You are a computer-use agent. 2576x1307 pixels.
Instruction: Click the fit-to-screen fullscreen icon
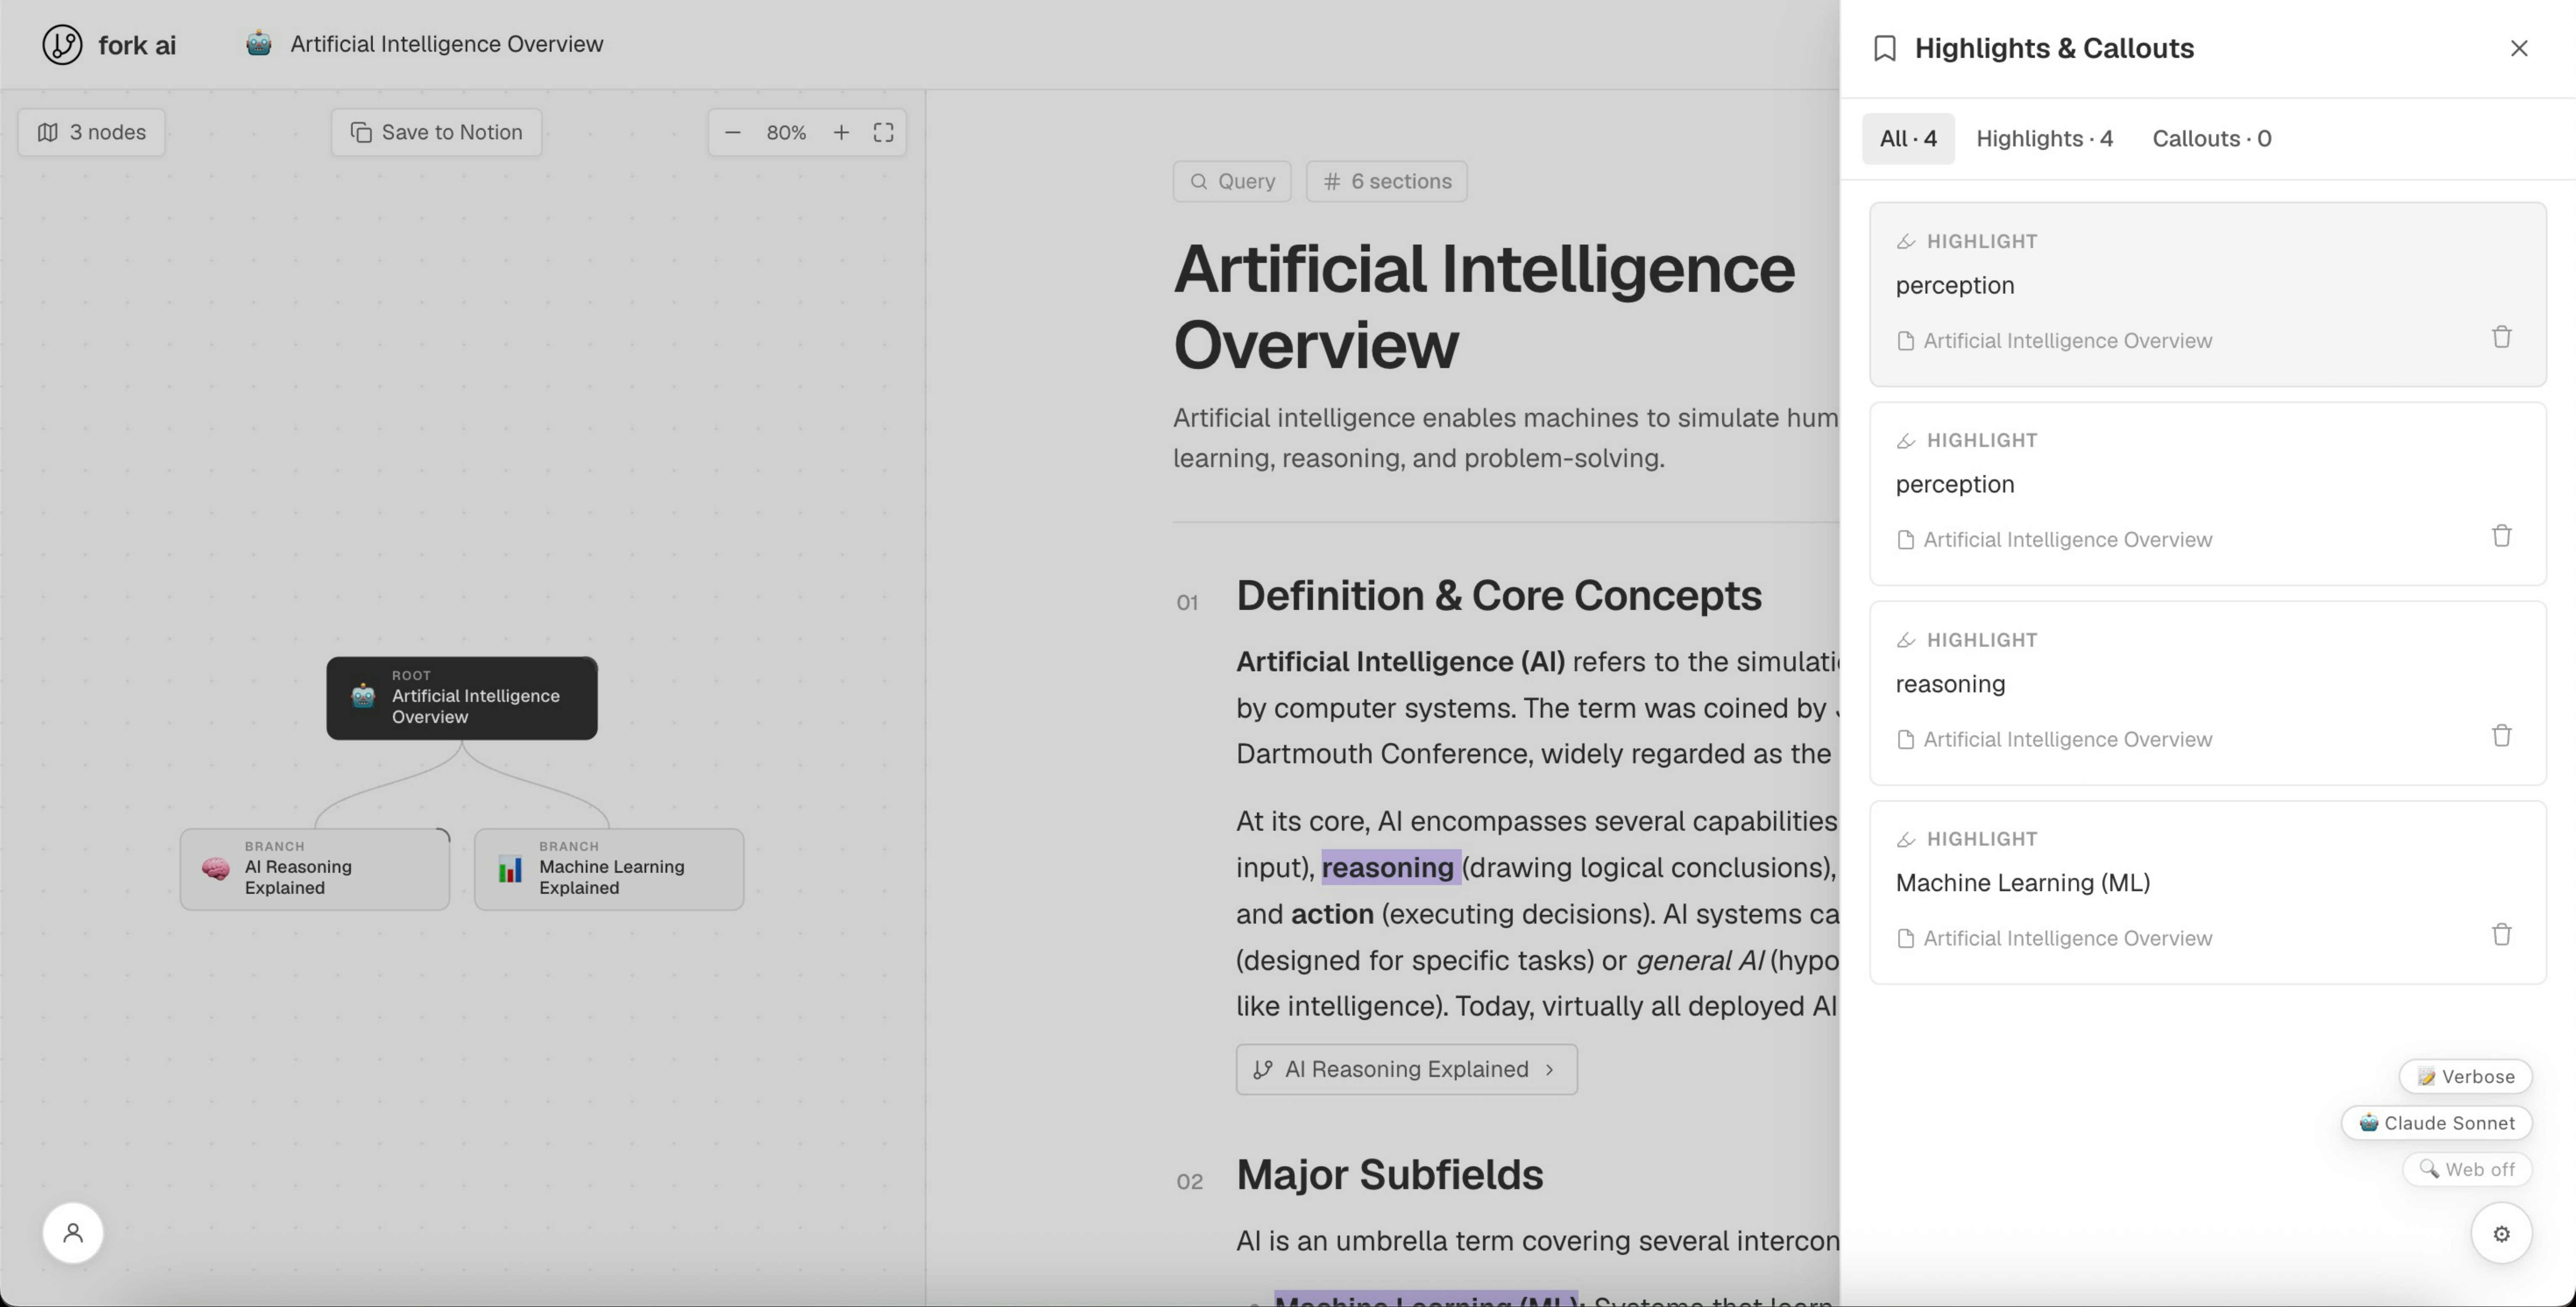click(883, 132)
